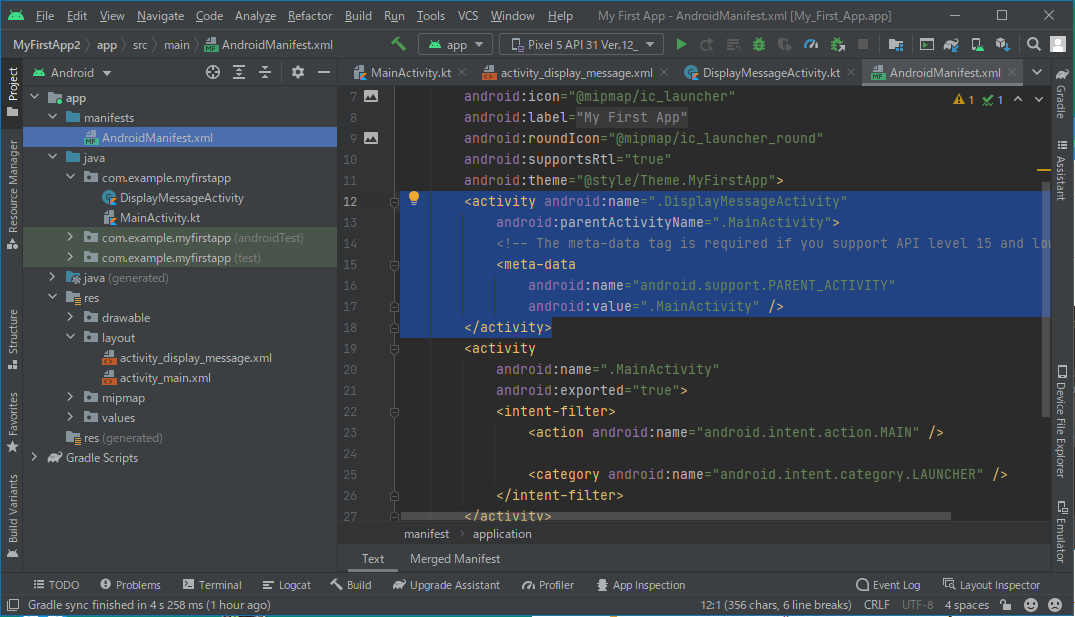This screenshot has width=1075, height=617.
Task: Switch to the Merged Manifest tab
Action: 455,559
